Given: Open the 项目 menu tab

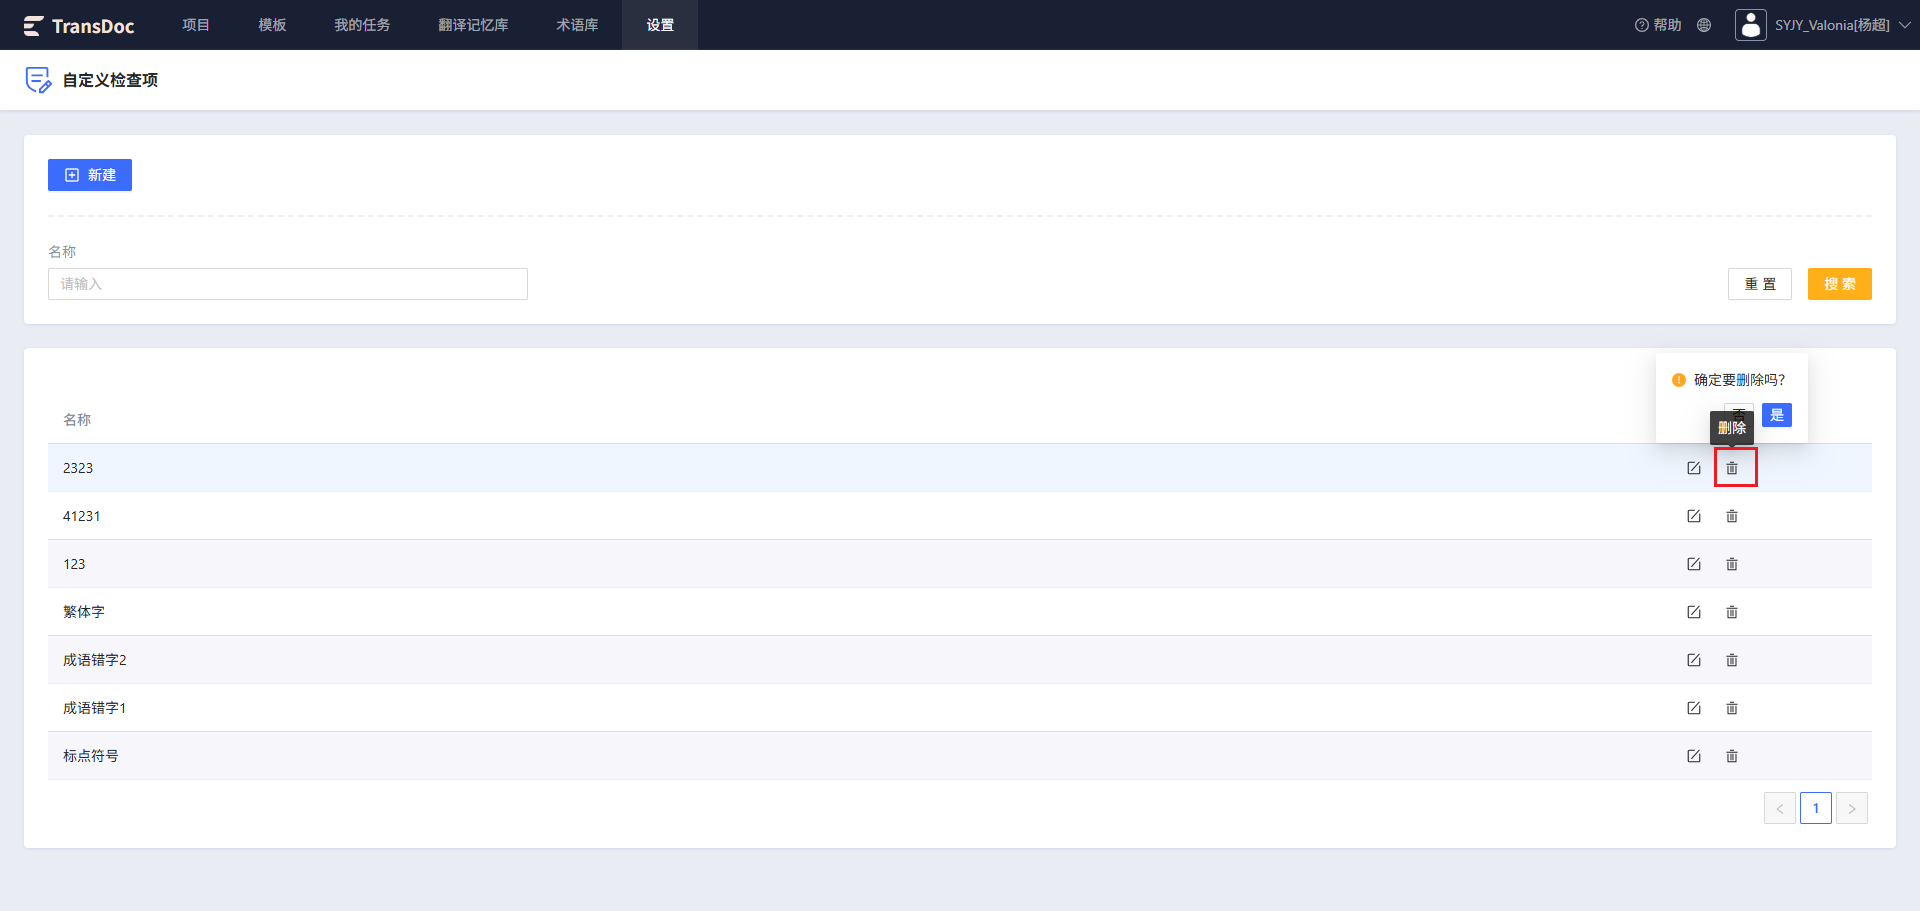Looking at the screenshot, I should click(x=196, y=25).
